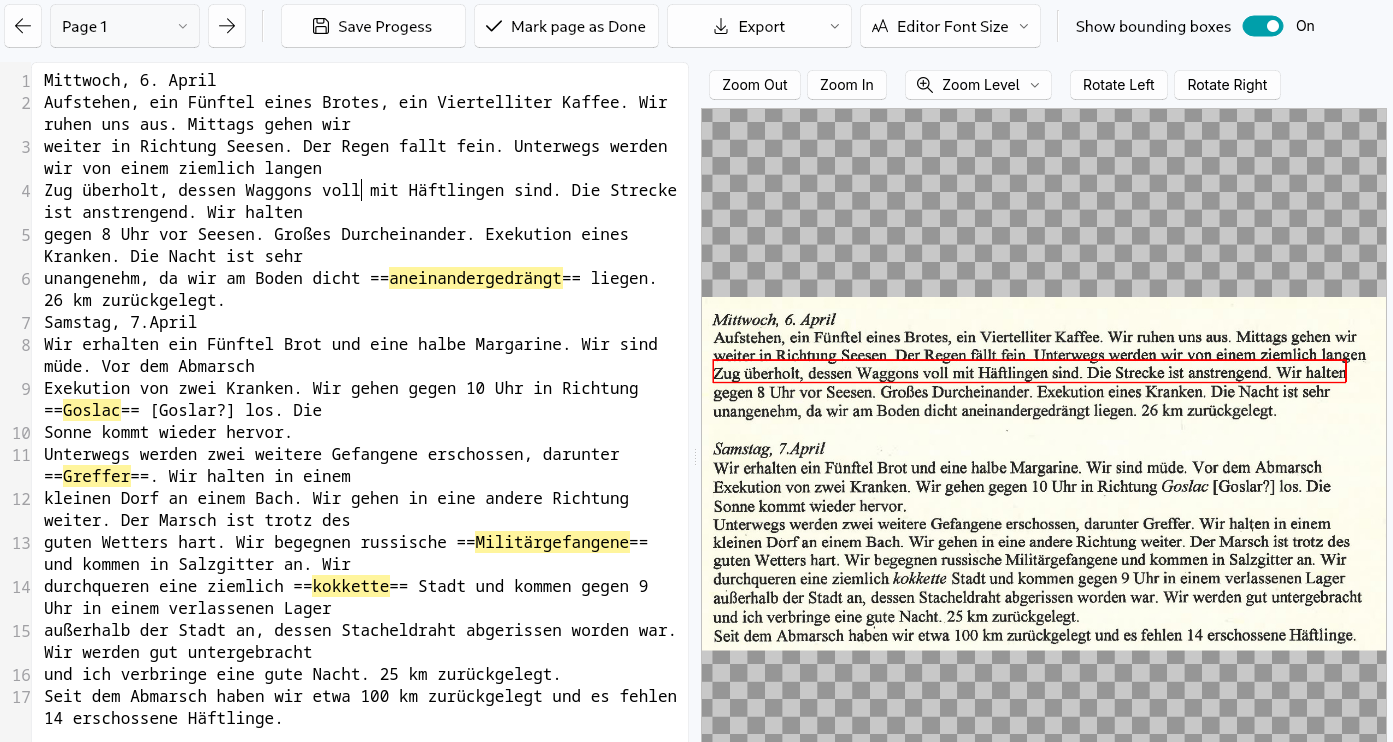Screen dimensions: 1393x742
Task: Go to next page with forward arrow
Action: coord(227,26)
